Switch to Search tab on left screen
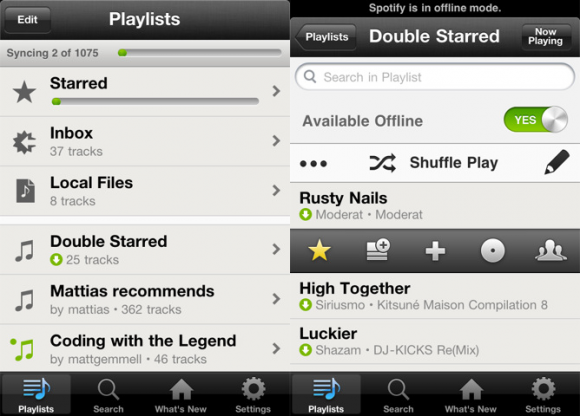 (108, 395)
